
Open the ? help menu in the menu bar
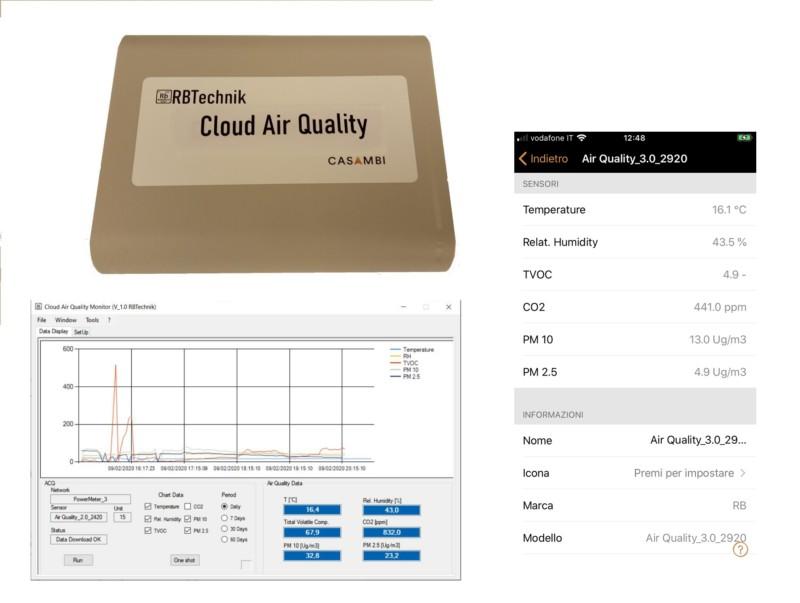coord(109,320)
